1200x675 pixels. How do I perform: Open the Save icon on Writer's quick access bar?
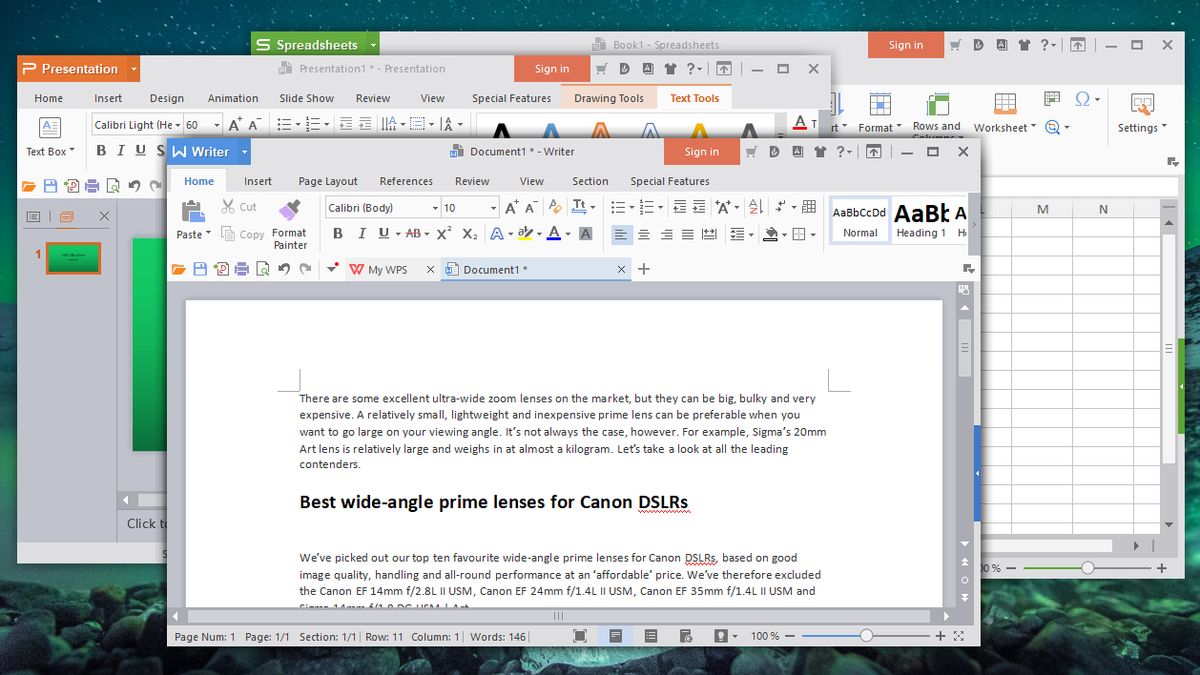[200, 268]
